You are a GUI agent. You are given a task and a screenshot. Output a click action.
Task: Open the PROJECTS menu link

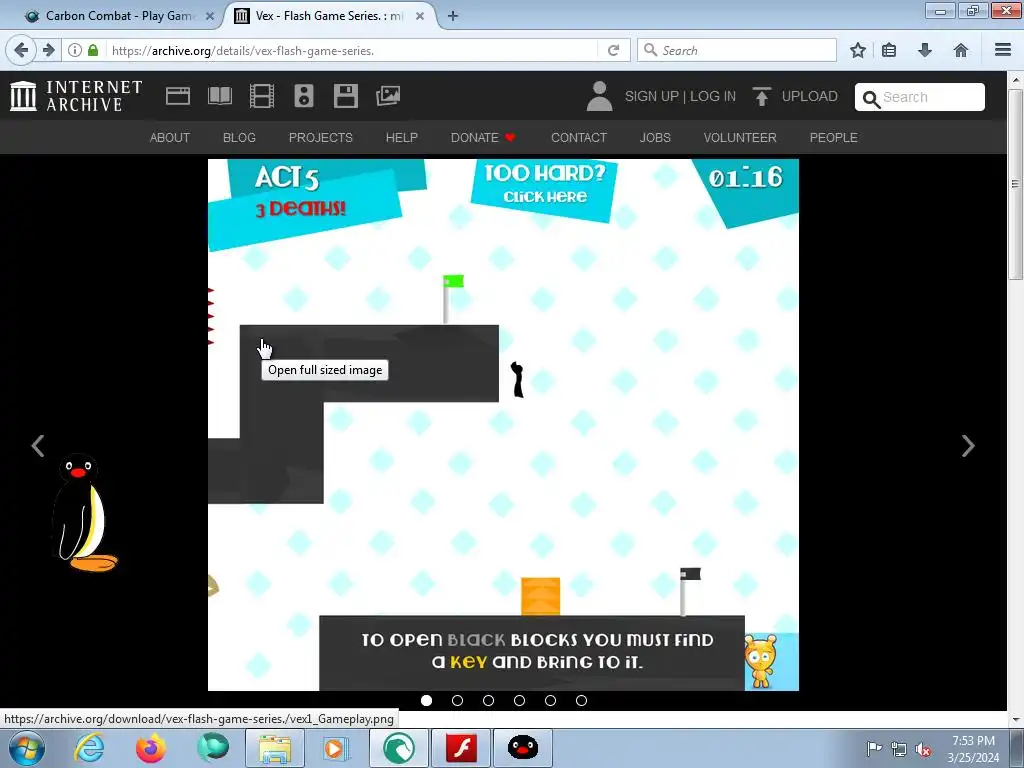(x=321, y=138)
